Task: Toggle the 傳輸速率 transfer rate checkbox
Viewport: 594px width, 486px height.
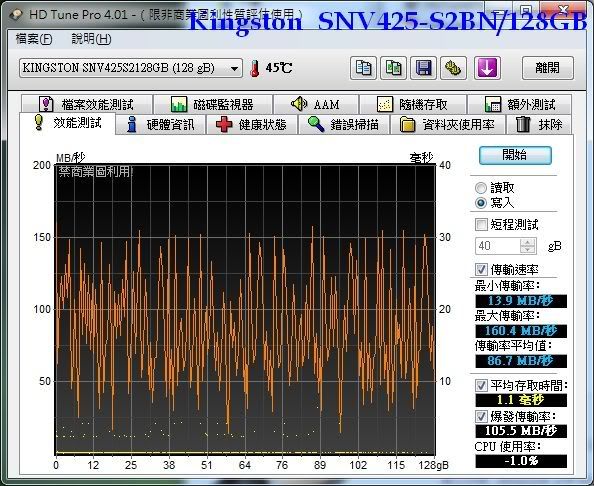Action: pyautogui.click(x=481, y=269)
